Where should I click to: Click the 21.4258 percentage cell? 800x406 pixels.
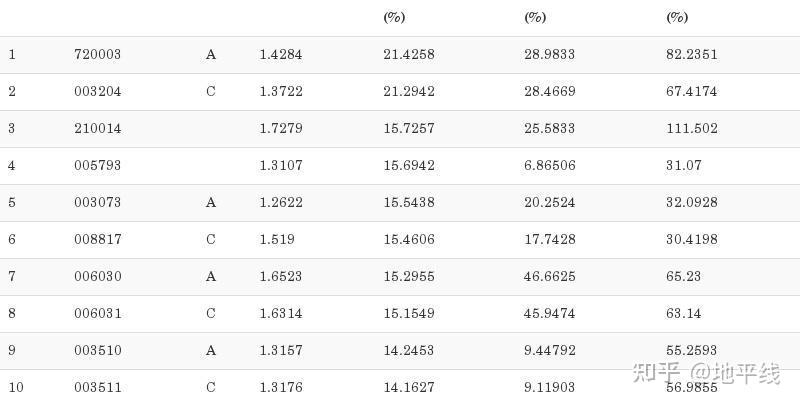[x=409, y=54]
